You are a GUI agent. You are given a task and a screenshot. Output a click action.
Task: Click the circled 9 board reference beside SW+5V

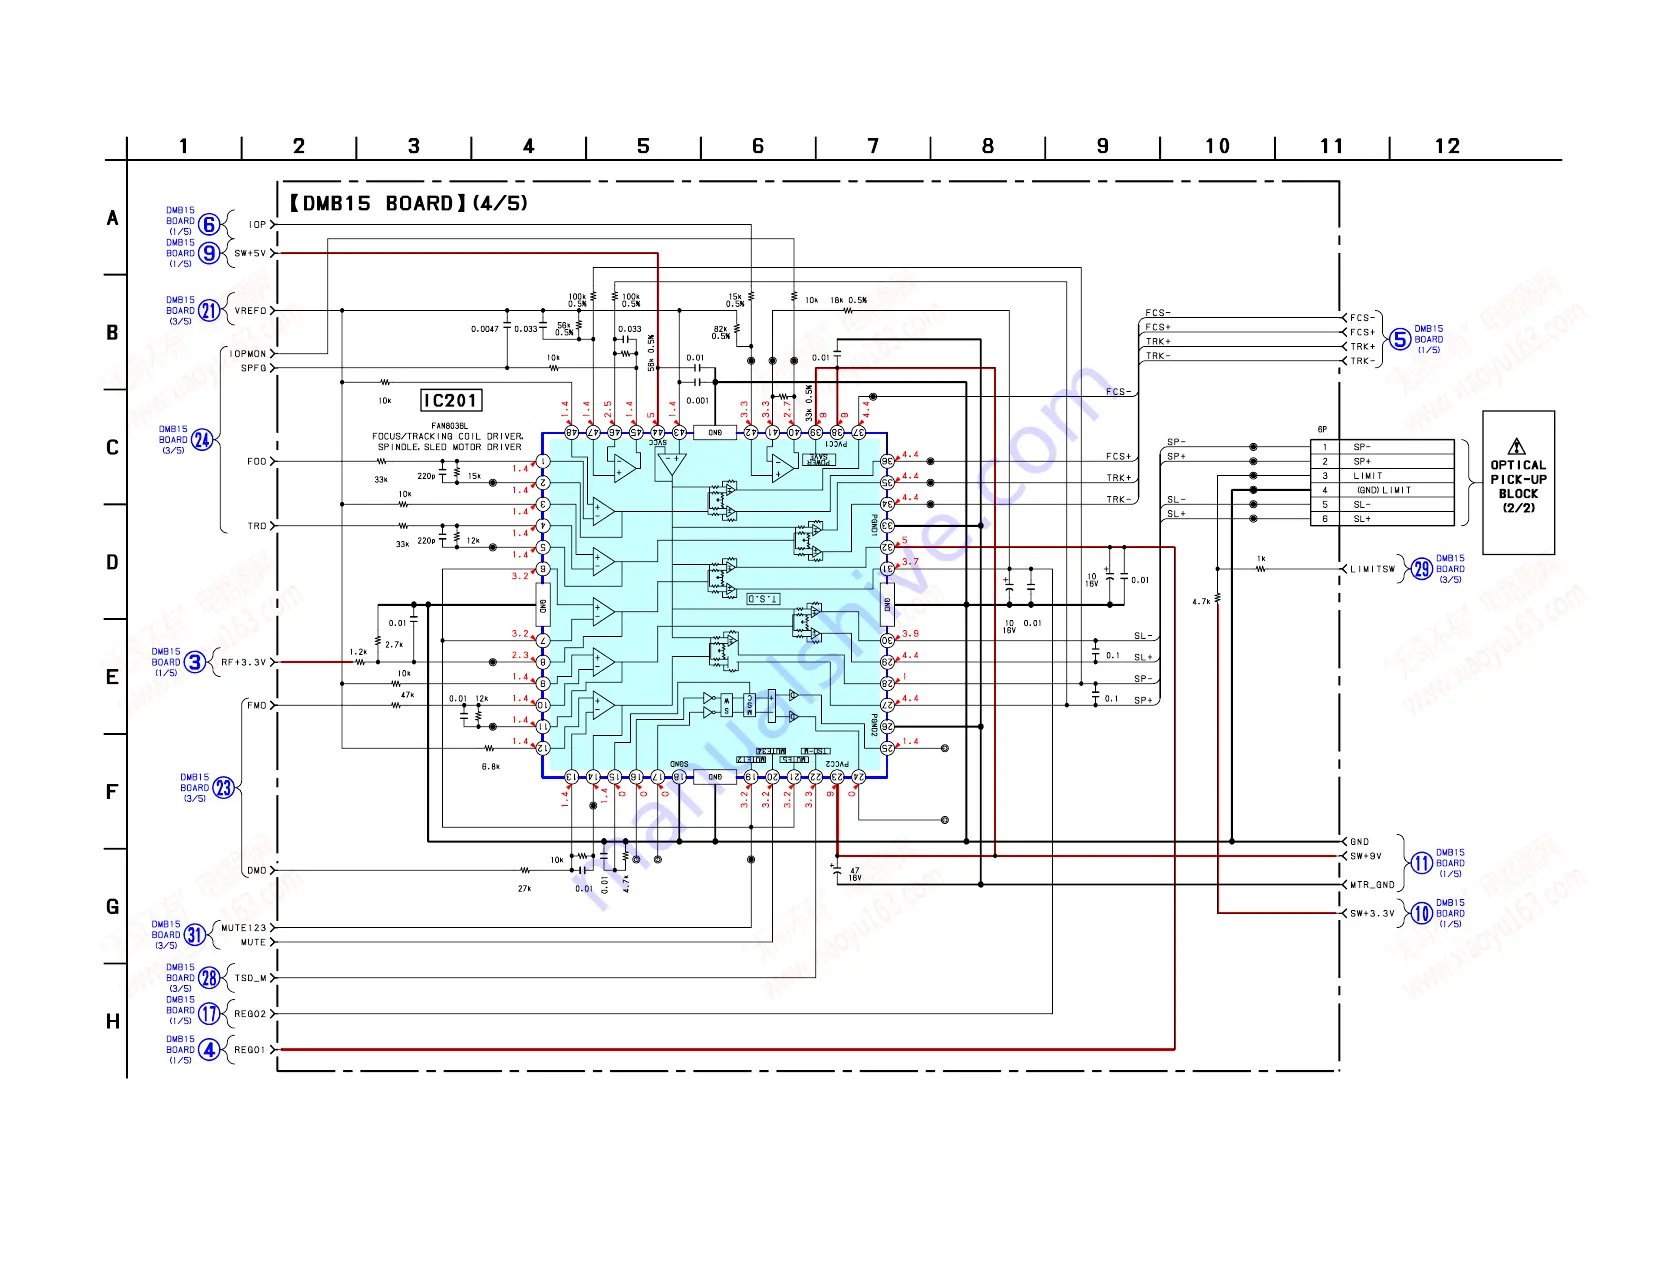(x=208, y=253)
